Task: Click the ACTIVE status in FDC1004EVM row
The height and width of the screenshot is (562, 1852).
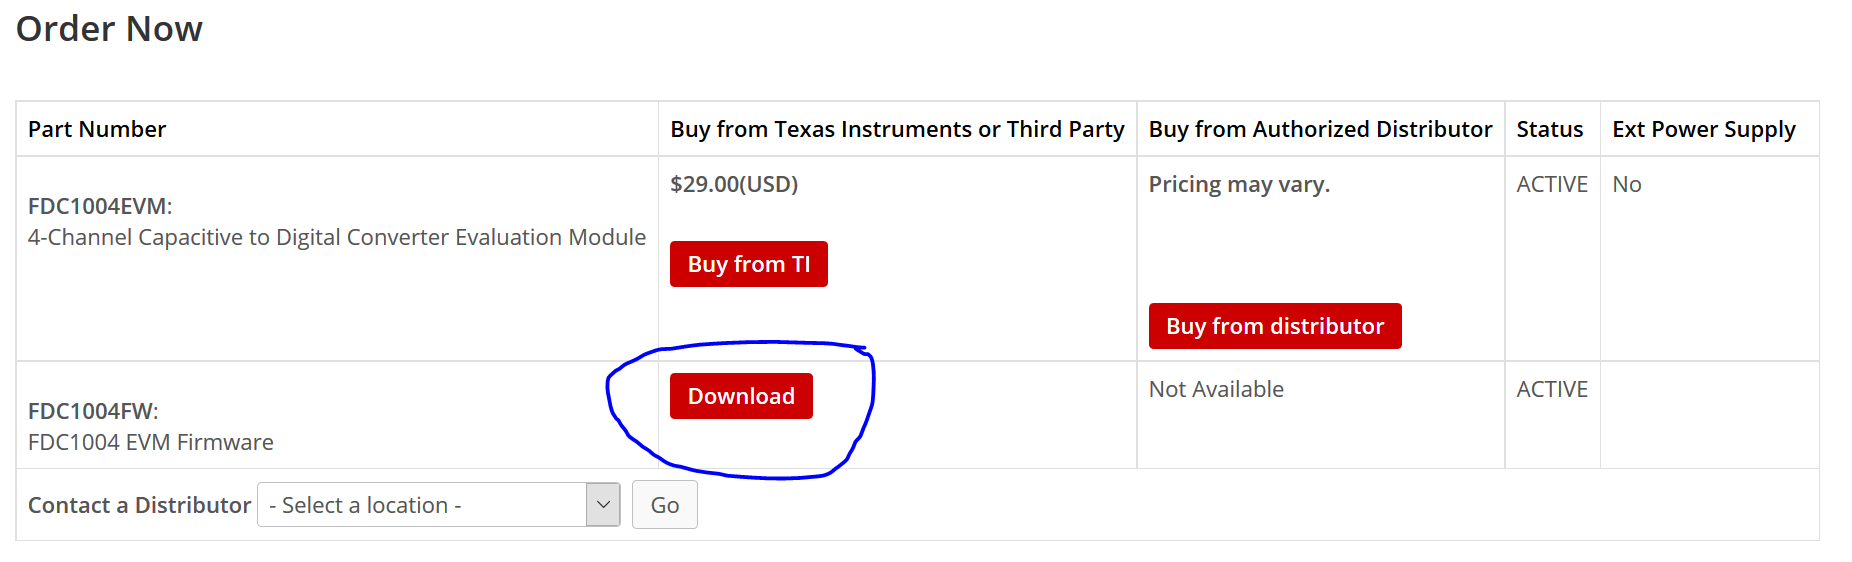Action: tap(1552, 184)
